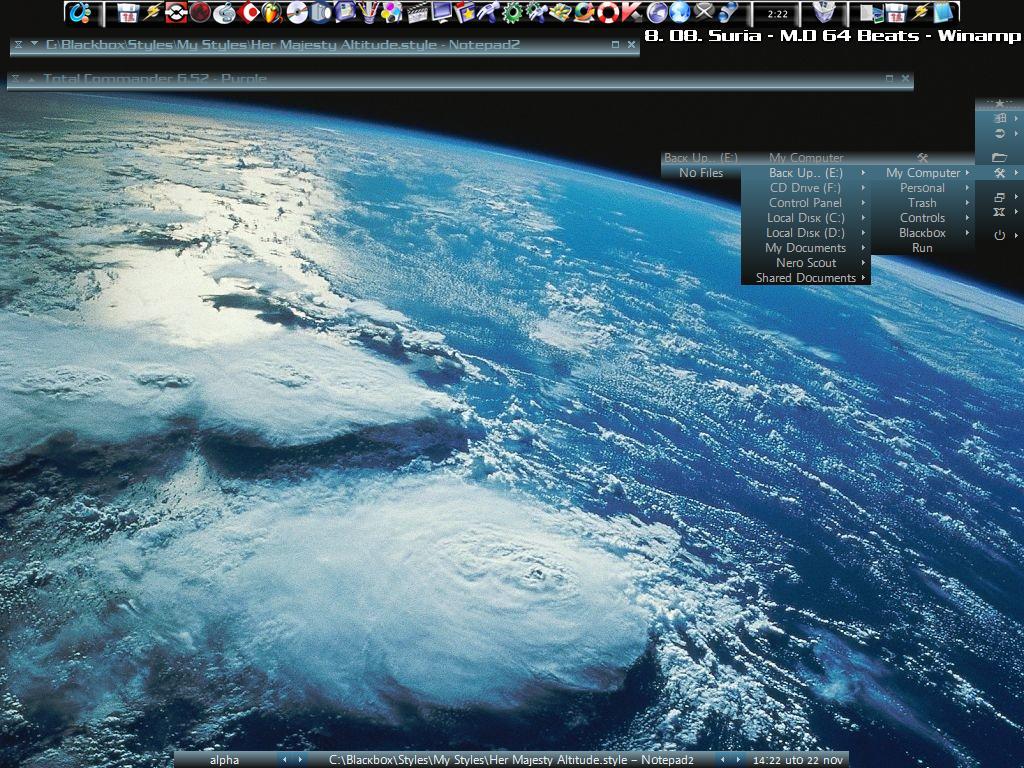Click the Back Up.. (E:) menu title header
This screenshot has height=768, width=1024.
click(x=701, y=158)
